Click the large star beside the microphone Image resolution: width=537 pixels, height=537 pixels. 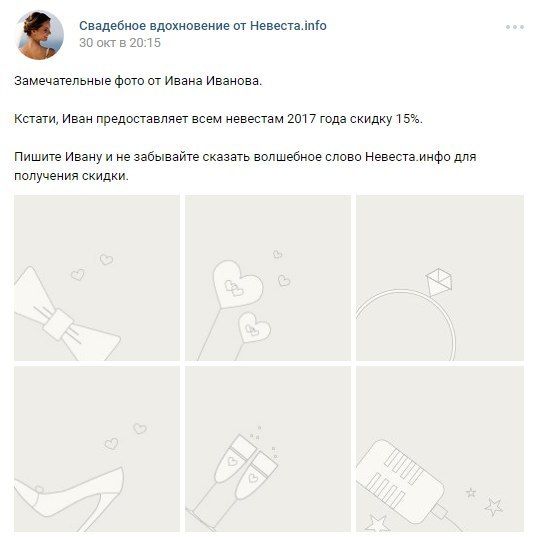tap(493, 507)
